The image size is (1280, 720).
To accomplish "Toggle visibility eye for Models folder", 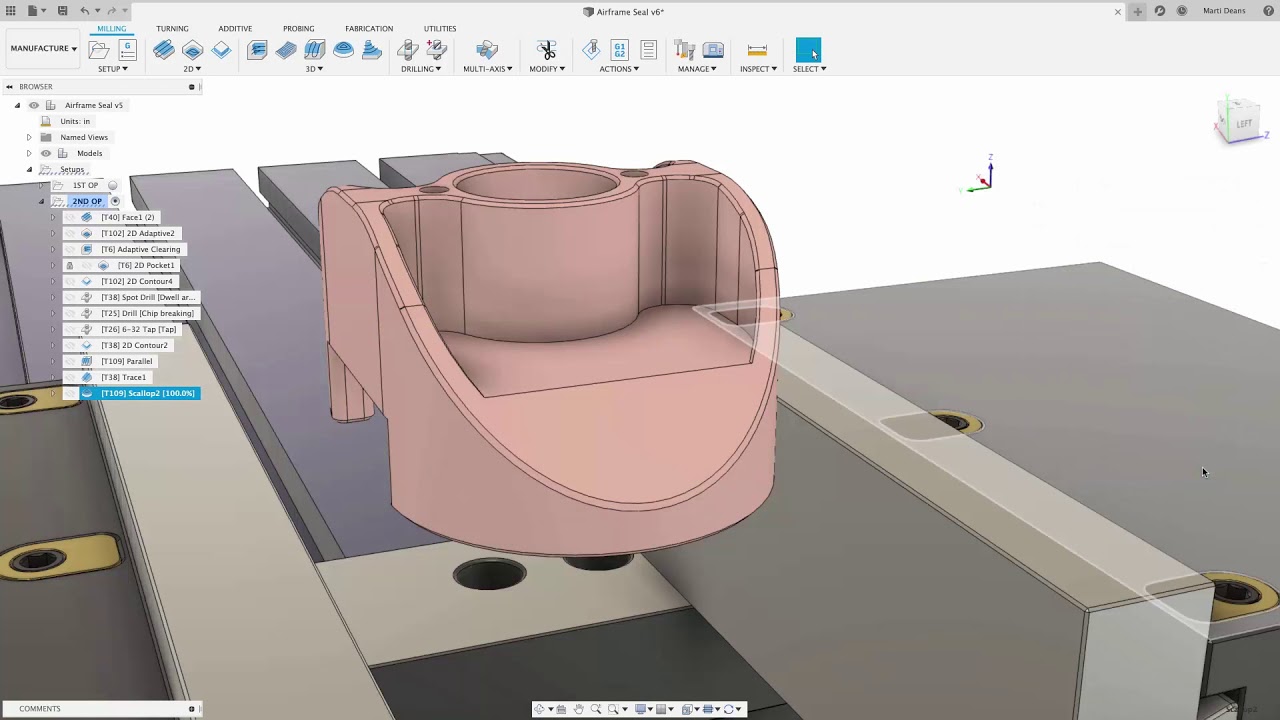I will 46,153.
